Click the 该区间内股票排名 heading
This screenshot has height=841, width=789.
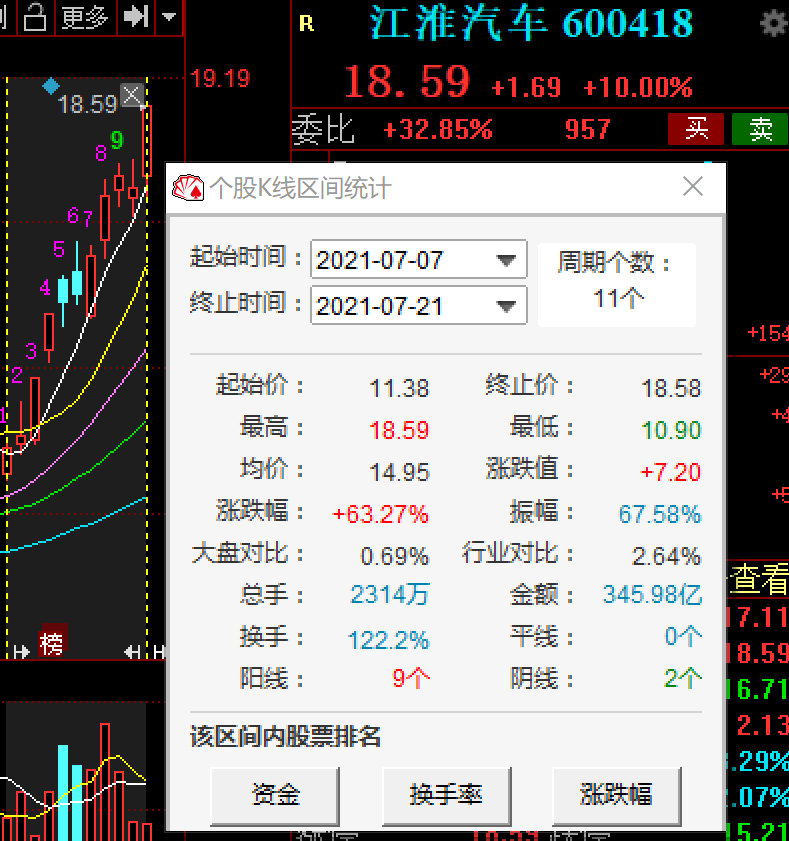285,737
